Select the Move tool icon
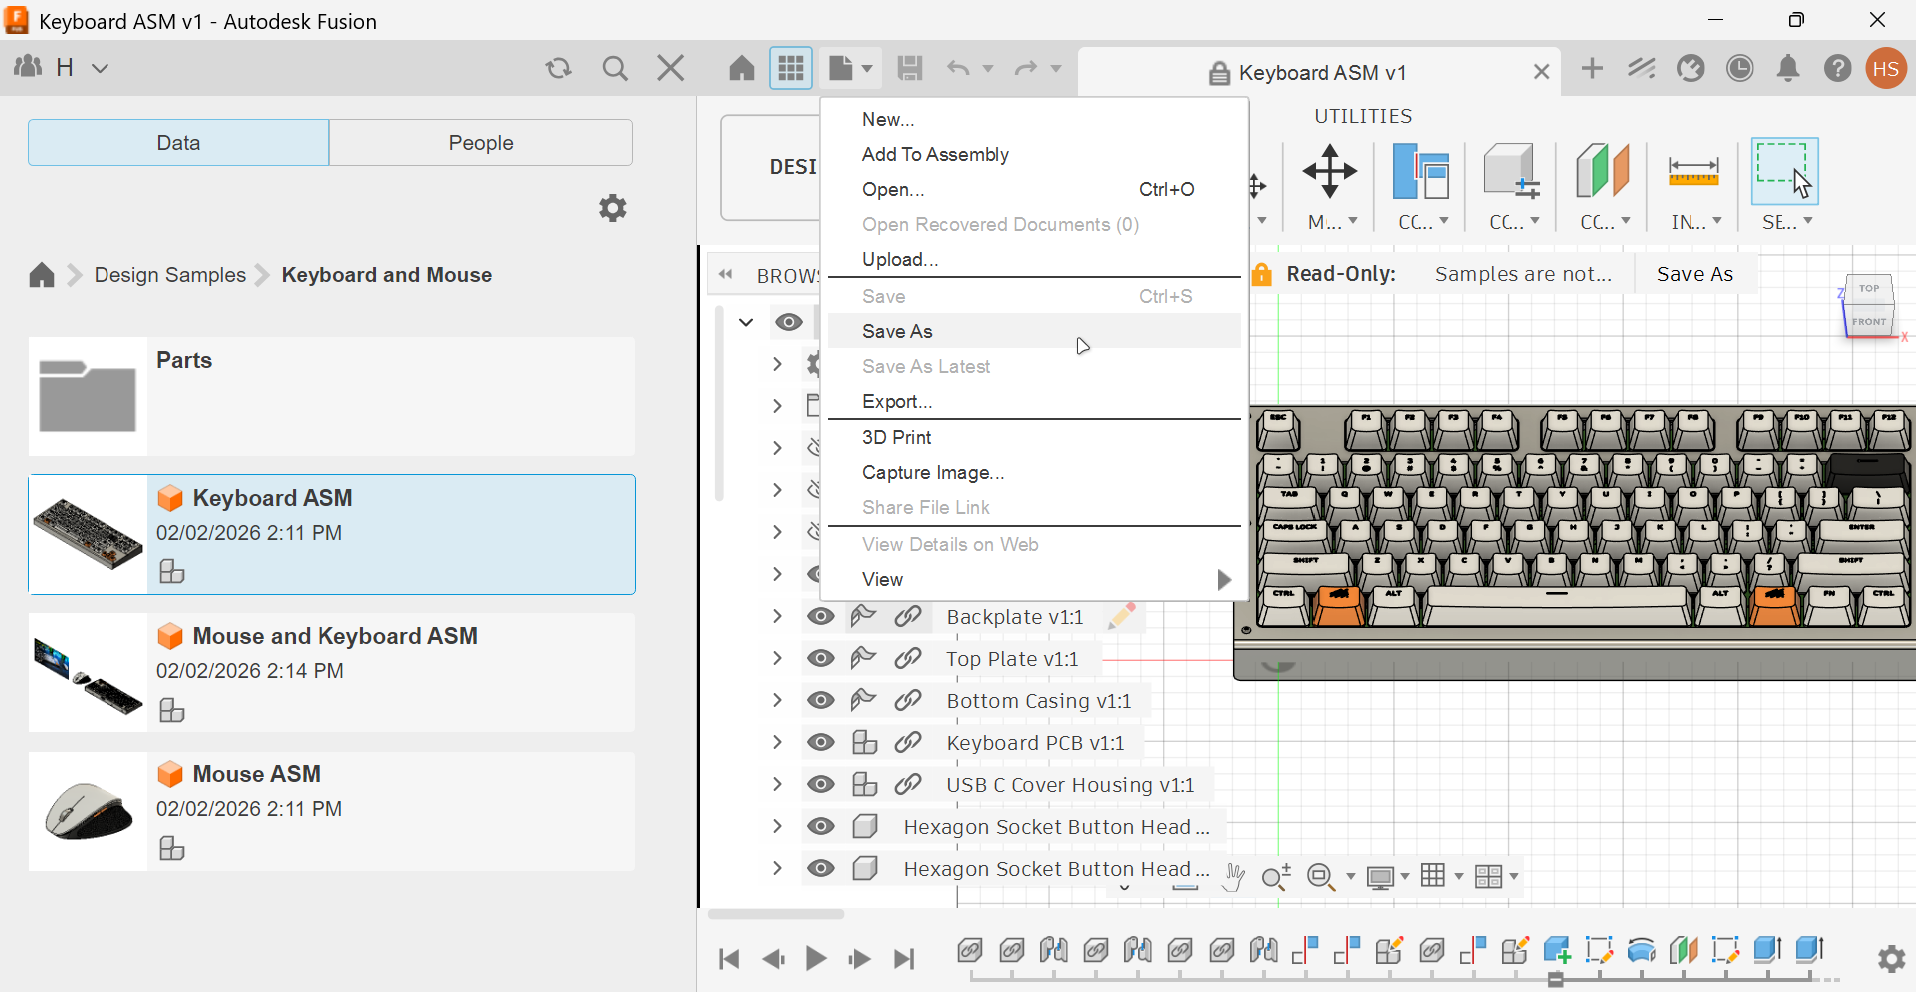1916x992 pixels. coord(1329,171)
